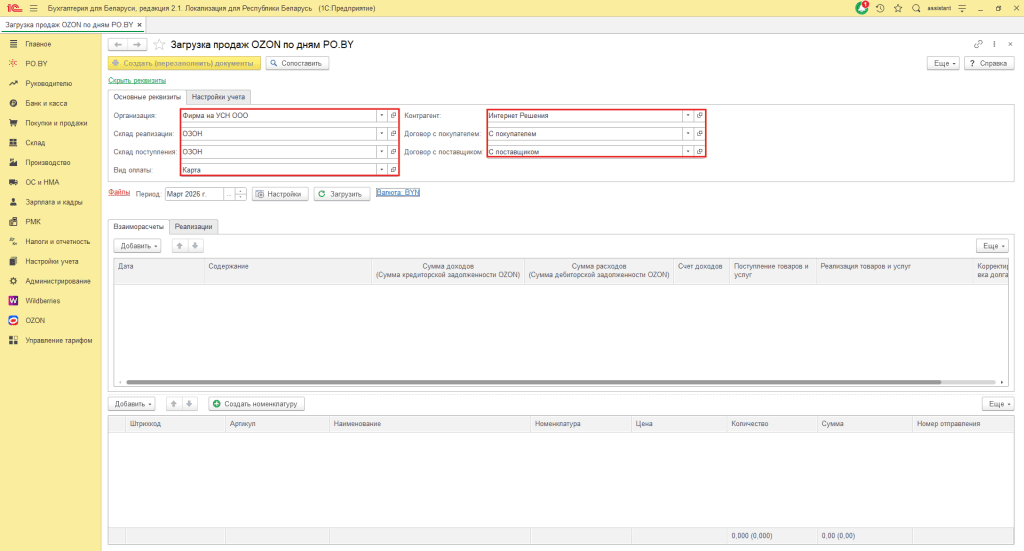Move row down in Взаиморасчеты table
This screenshot has height=551, width=1024.
click(195, 246)
